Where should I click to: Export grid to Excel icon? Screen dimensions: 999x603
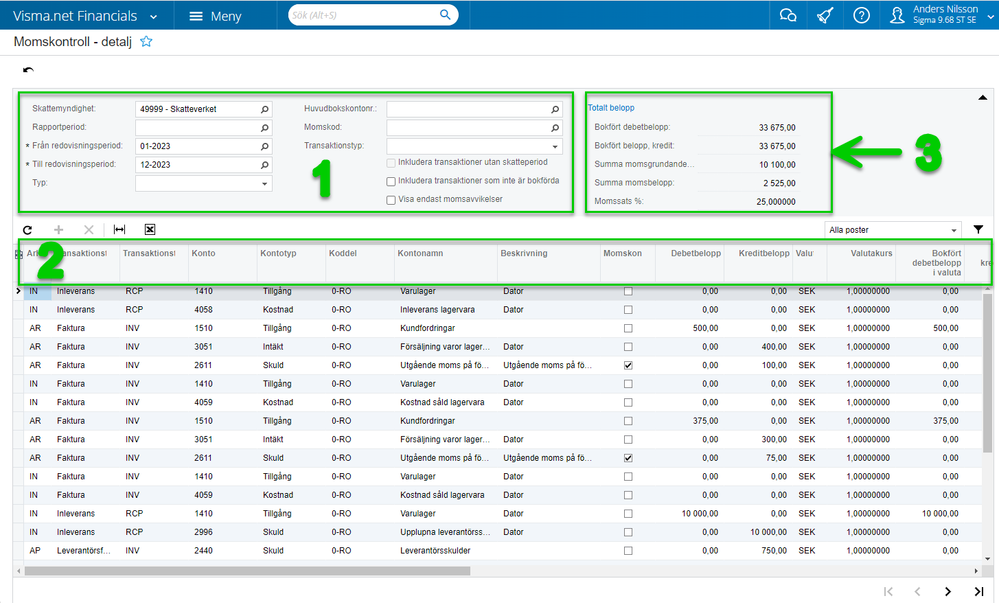click(x=150, y=229)
